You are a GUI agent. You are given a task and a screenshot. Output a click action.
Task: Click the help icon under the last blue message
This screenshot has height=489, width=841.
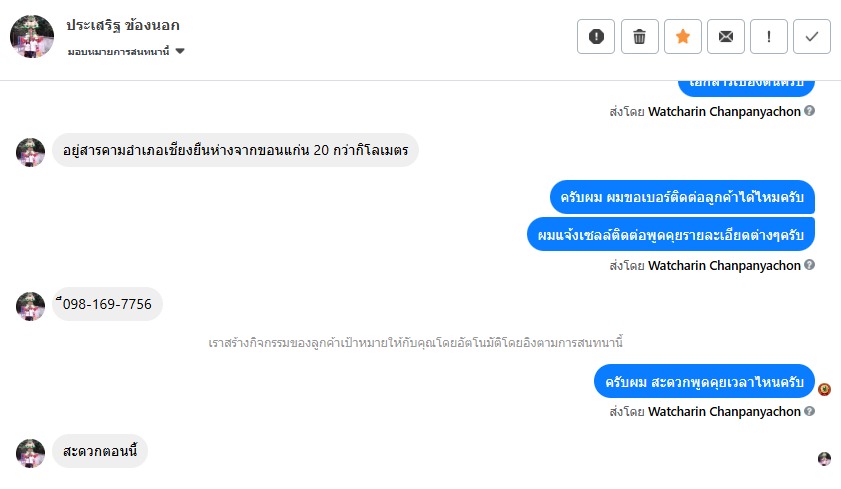point(810,411)
